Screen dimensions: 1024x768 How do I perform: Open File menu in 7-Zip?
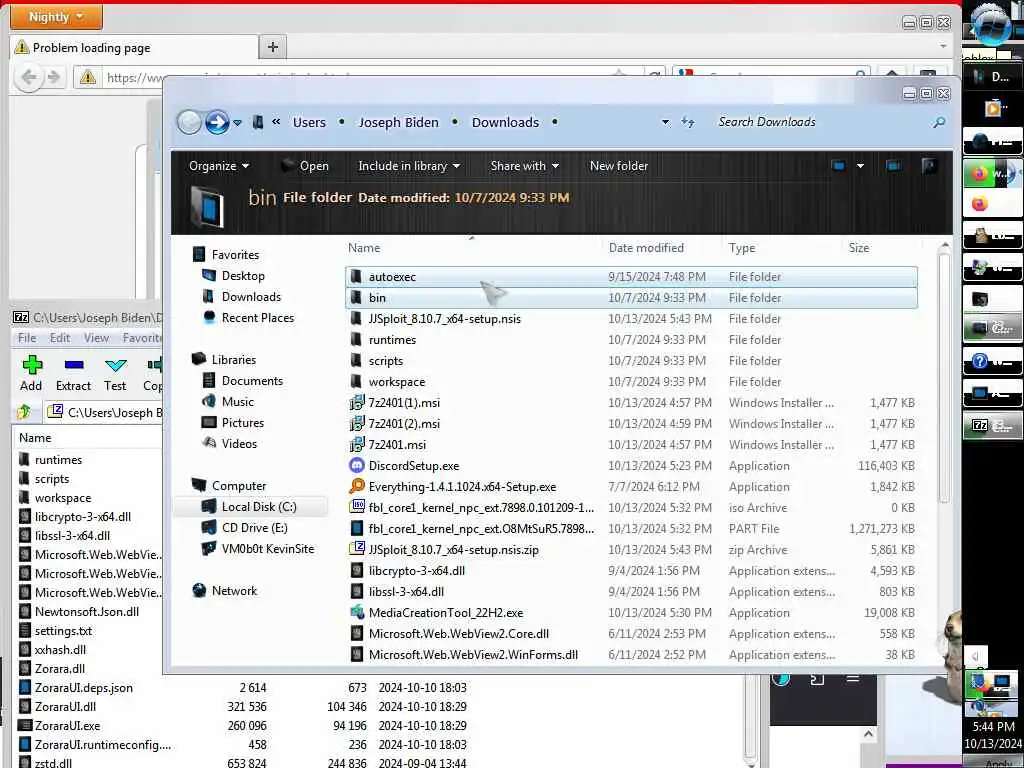click(27, 338)
